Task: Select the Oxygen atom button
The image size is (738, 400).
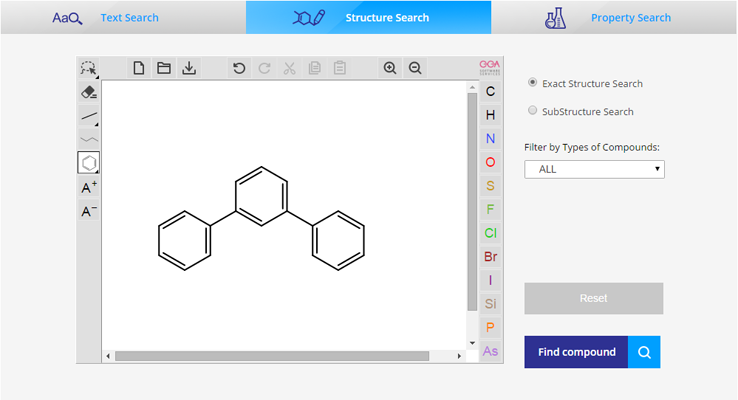Action: [490, 162]
